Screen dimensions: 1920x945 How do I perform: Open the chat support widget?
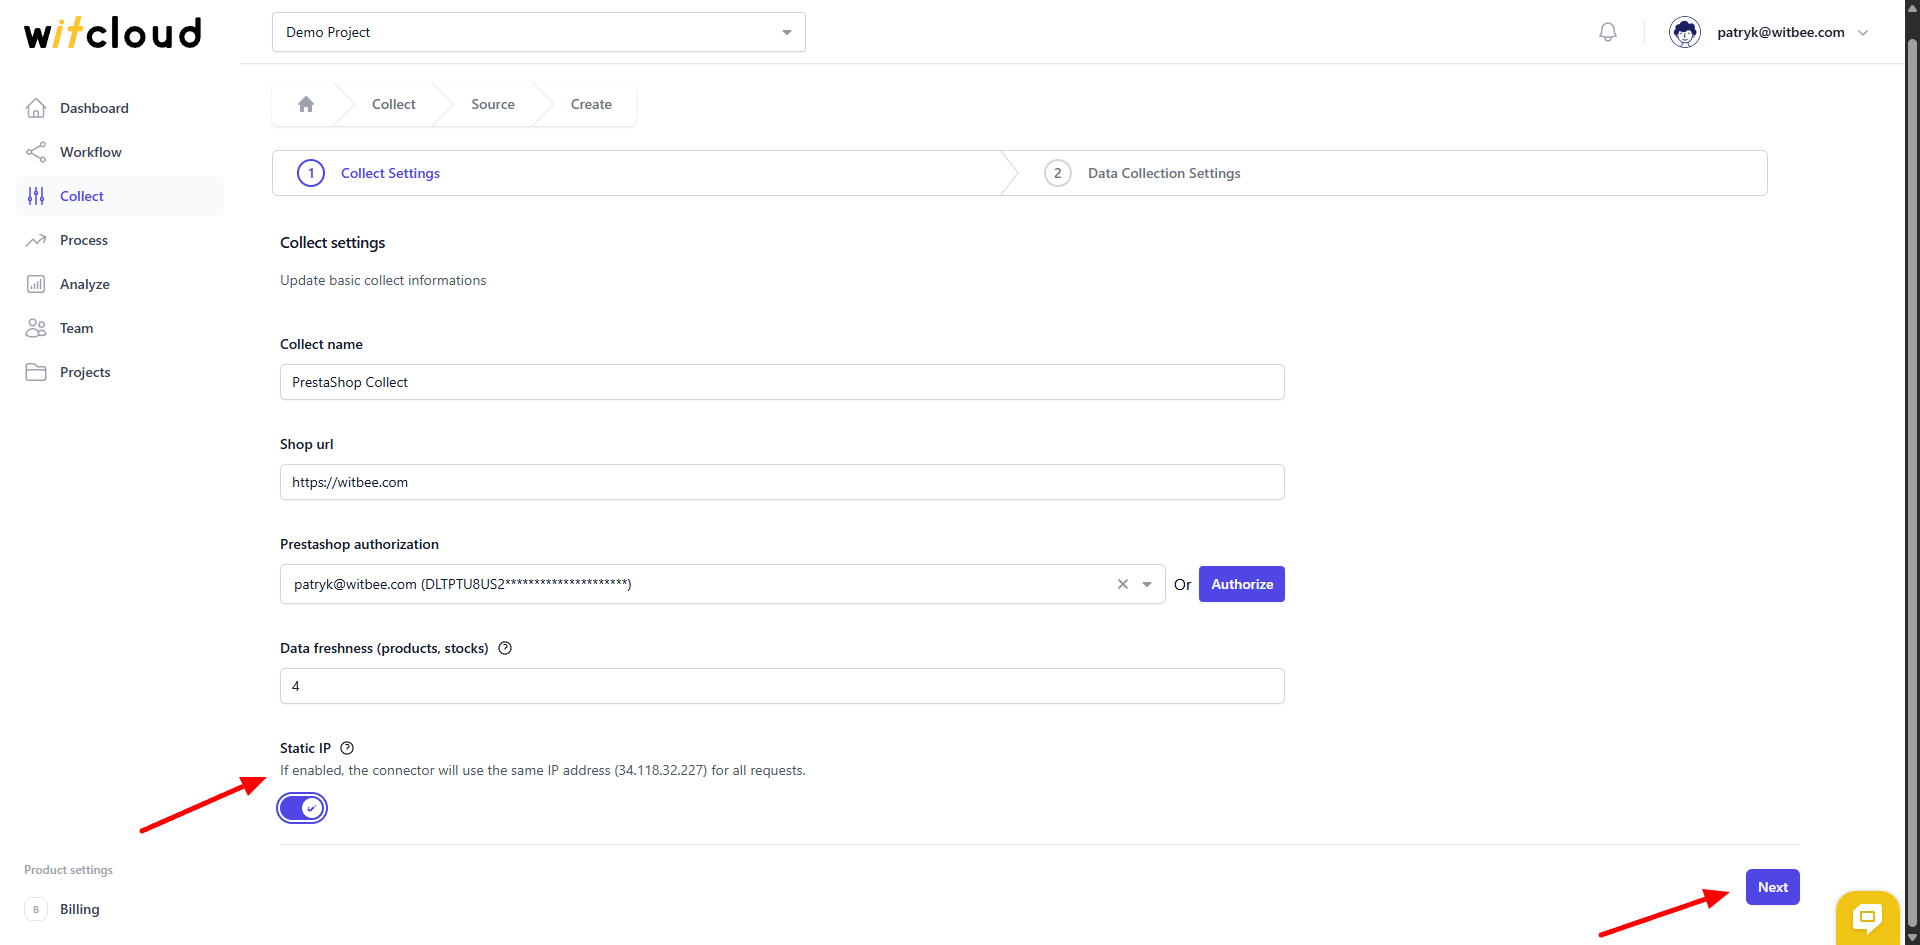tap(1867, 916)
